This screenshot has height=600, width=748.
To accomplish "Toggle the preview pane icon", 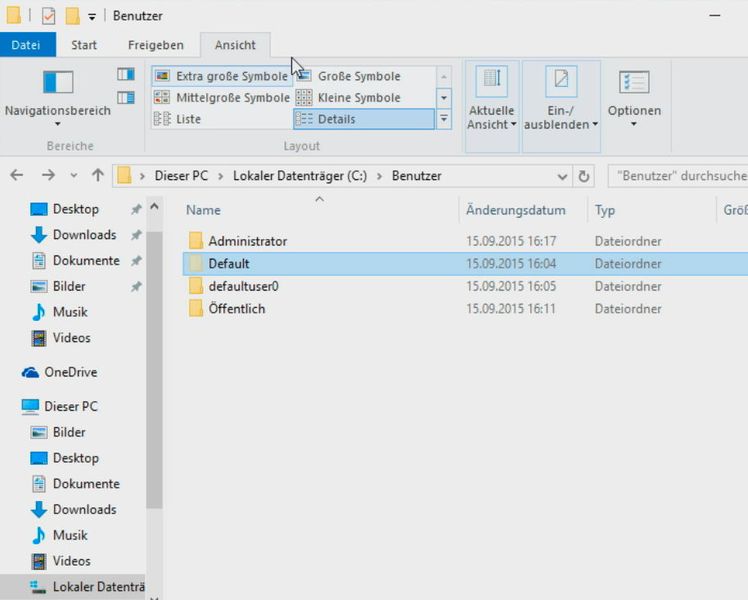I will pyautogui.click(x=125, y=75).
